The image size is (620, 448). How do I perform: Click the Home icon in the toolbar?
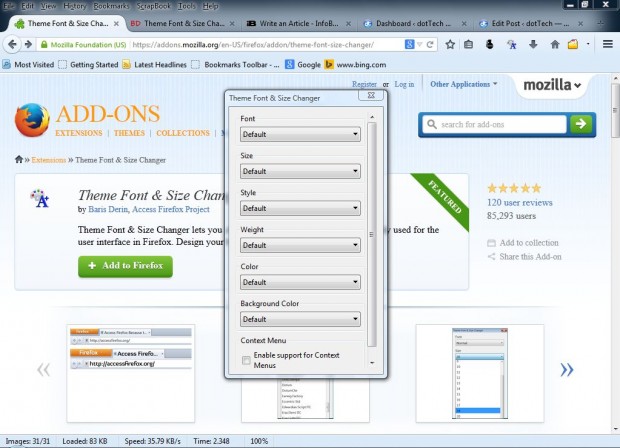tap(555, 44)
